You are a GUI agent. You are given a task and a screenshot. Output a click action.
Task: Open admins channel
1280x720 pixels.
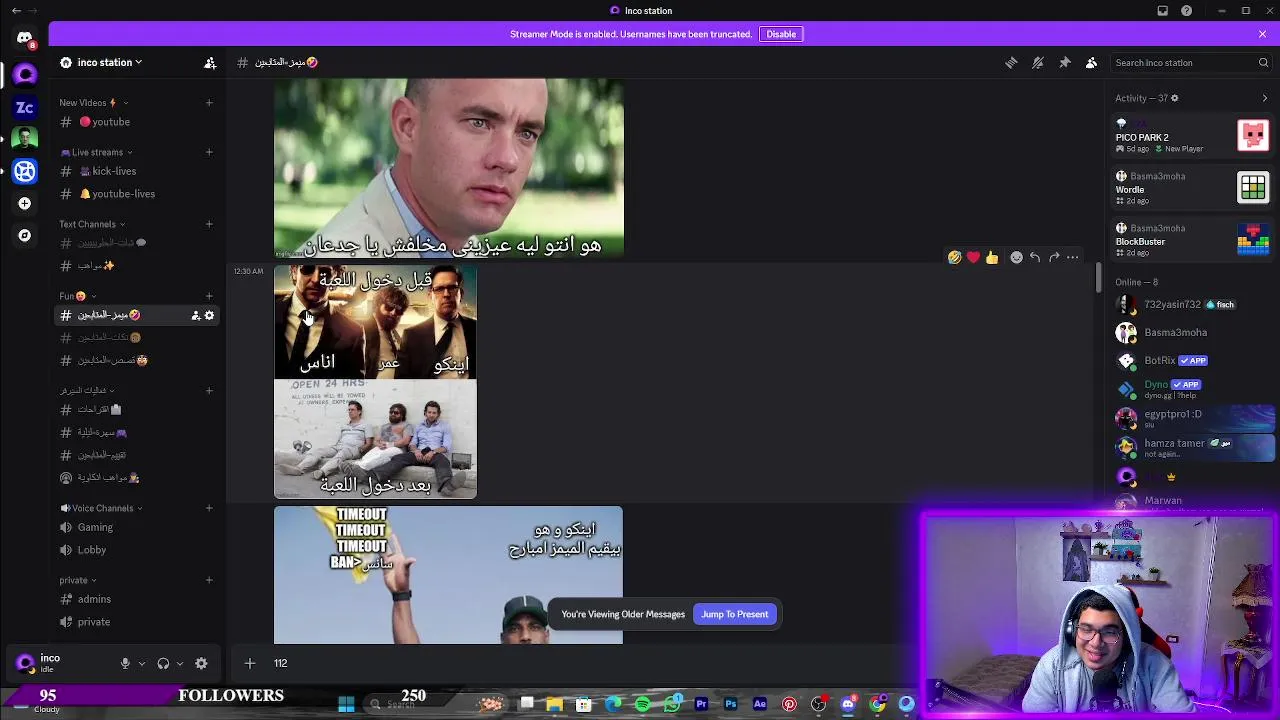tap(137, 599)
